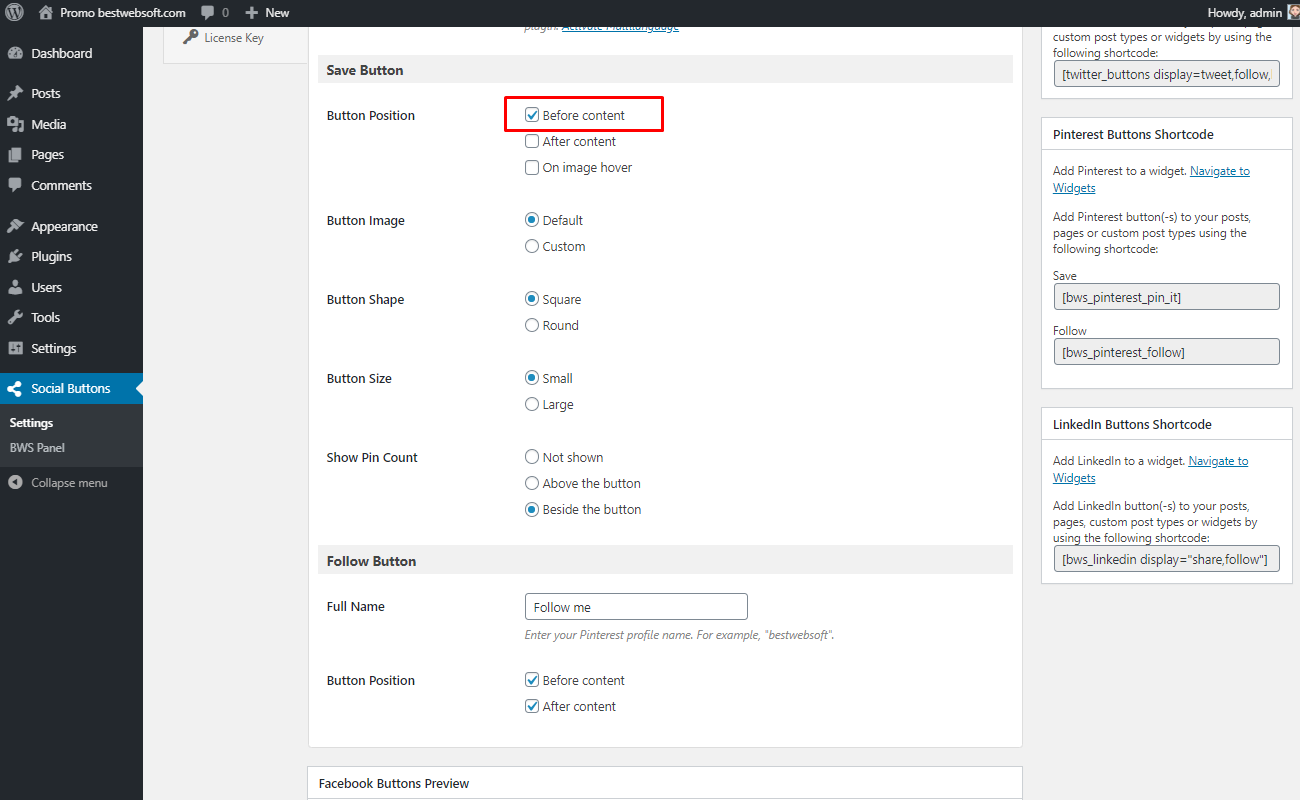Choose Round button shape
Viewport: 1300px width, 800px height.
(532, 325)
